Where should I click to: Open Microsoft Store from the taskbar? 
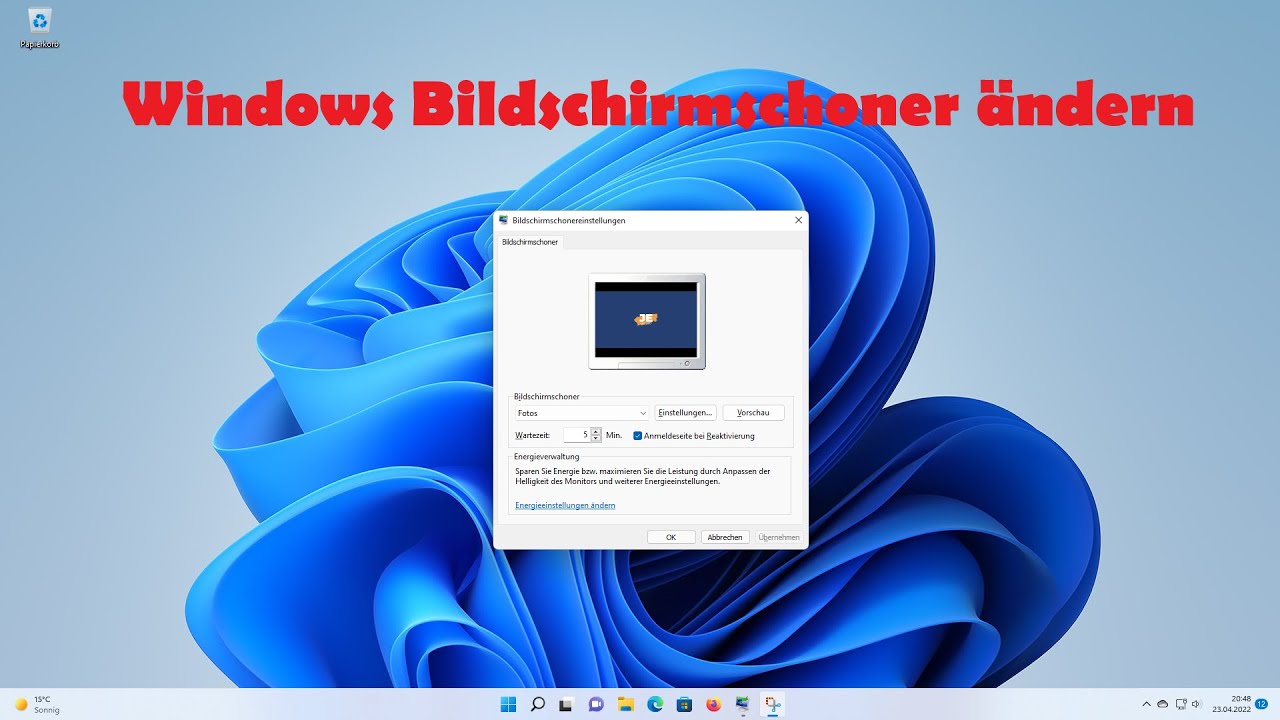684,704
